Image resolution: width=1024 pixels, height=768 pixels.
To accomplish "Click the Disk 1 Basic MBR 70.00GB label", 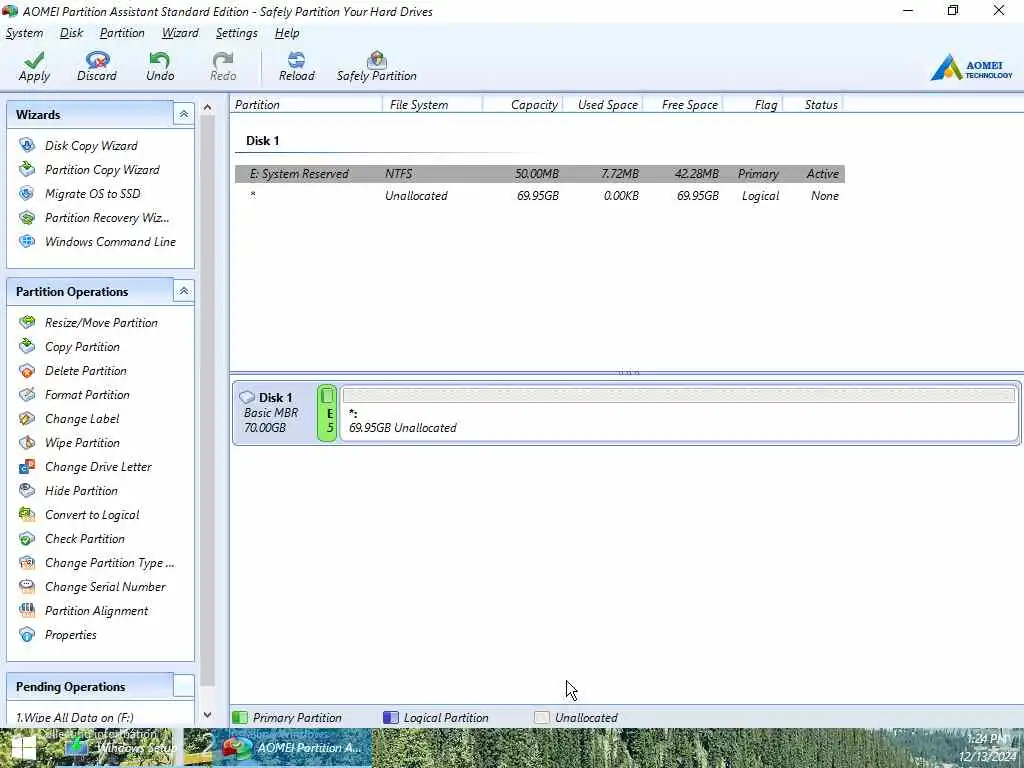I will tap(274, 413).
